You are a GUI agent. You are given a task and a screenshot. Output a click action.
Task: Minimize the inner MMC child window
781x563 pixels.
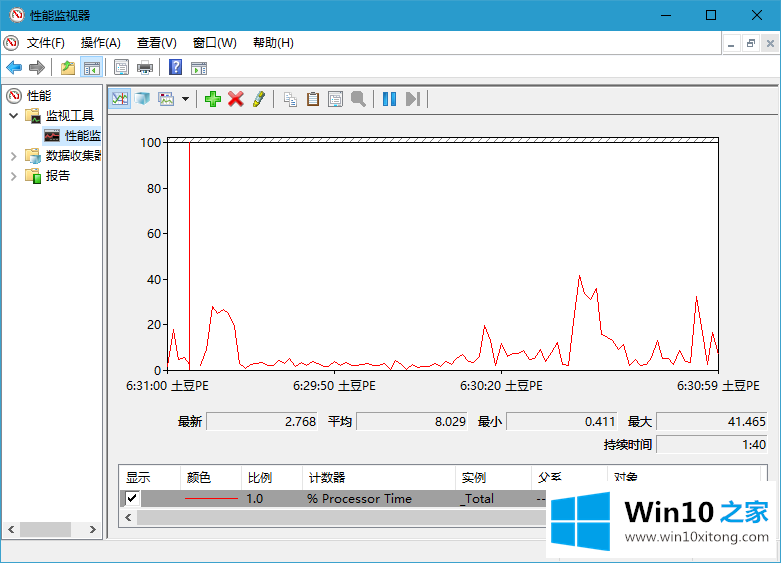(x=731, y=44)
